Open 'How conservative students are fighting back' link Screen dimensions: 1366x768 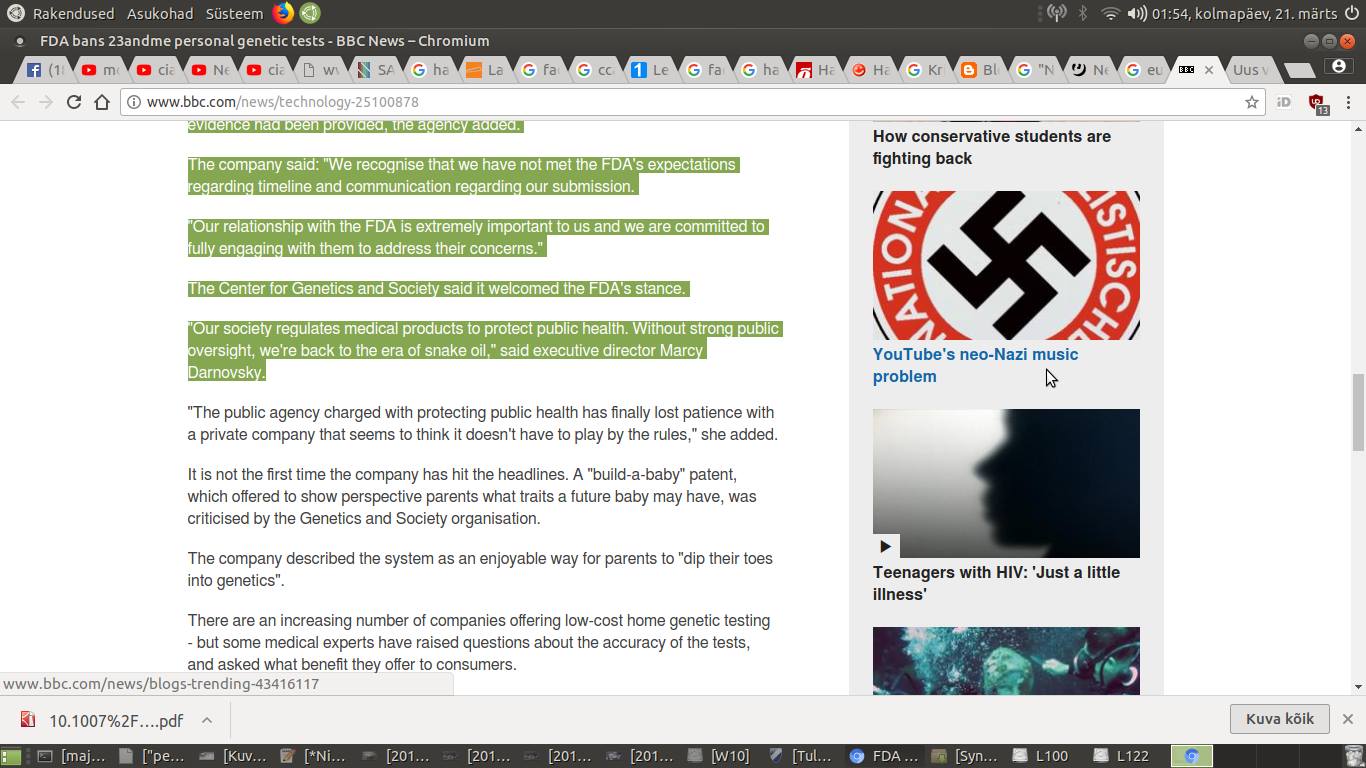pyautogui.click(x=991, y=147)
